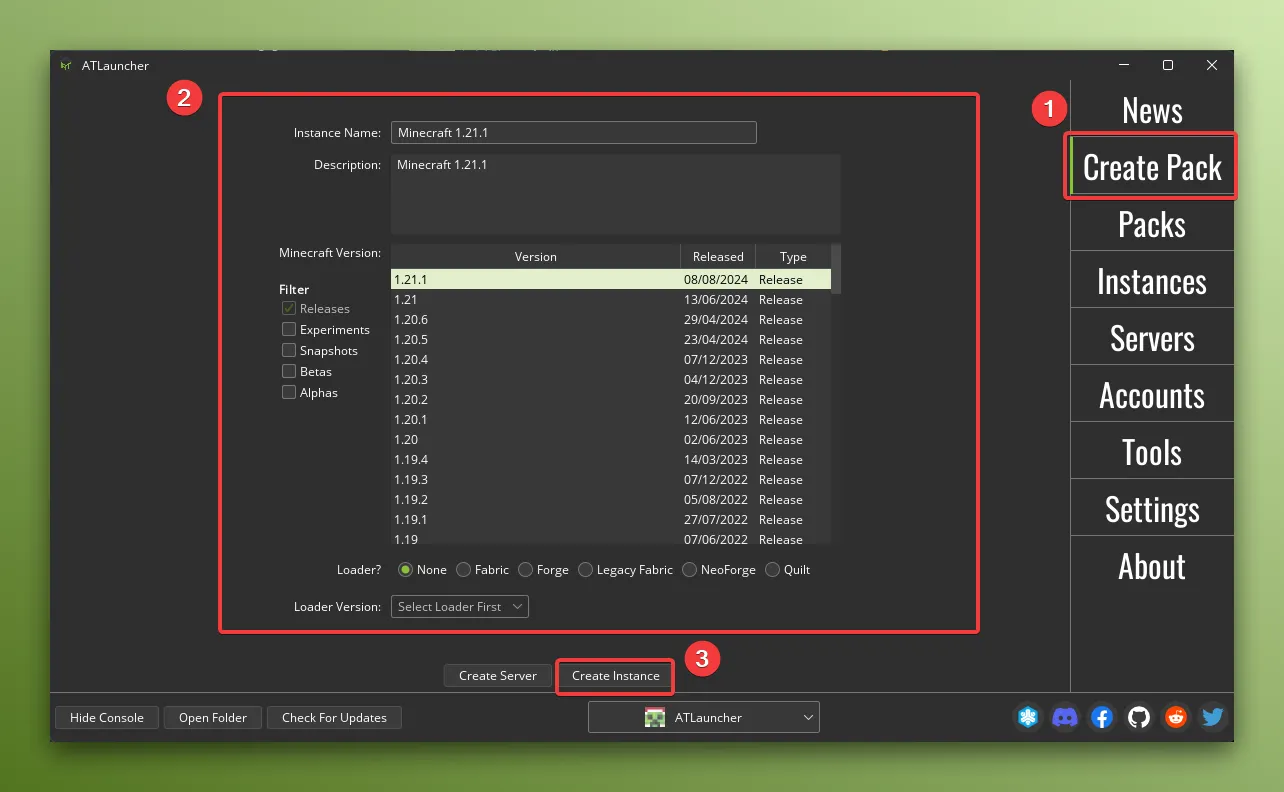
Task: Enable the Snapshots filter checkbox
Action: (x=289, y=351)
